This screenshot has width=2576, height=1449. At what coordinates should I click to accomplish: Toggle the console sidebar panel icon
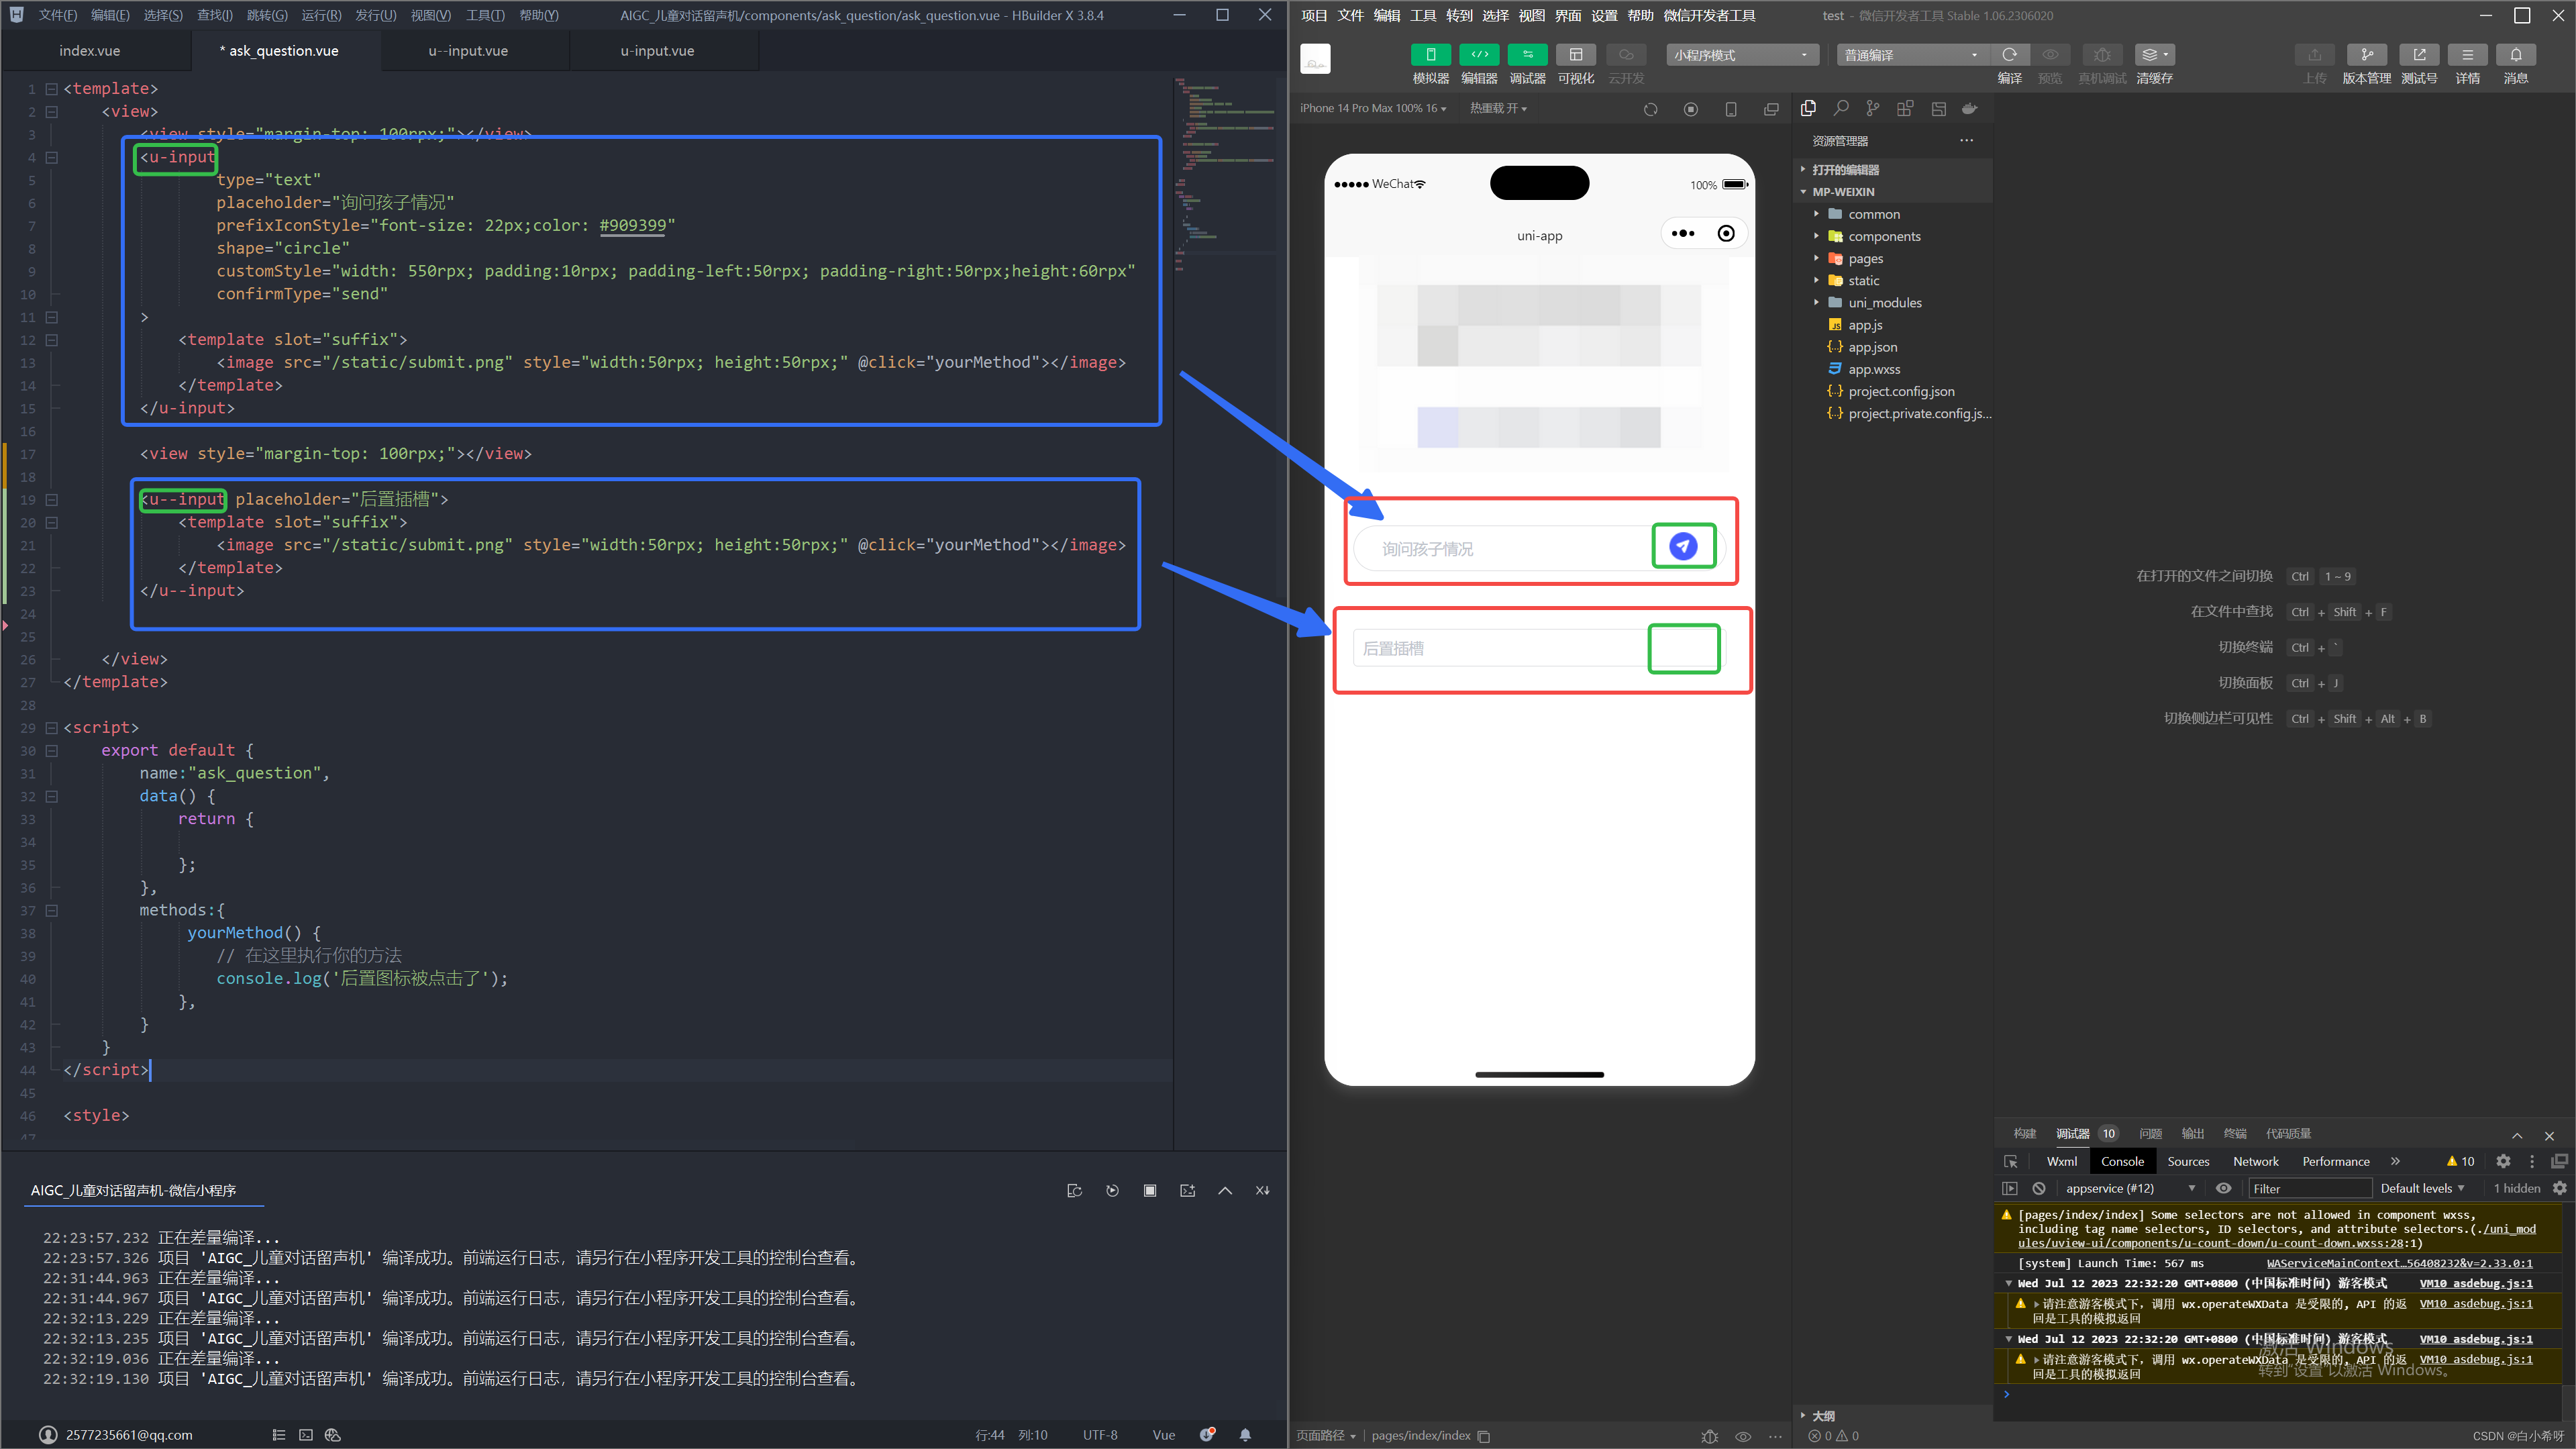[x=2010, y=1188]
